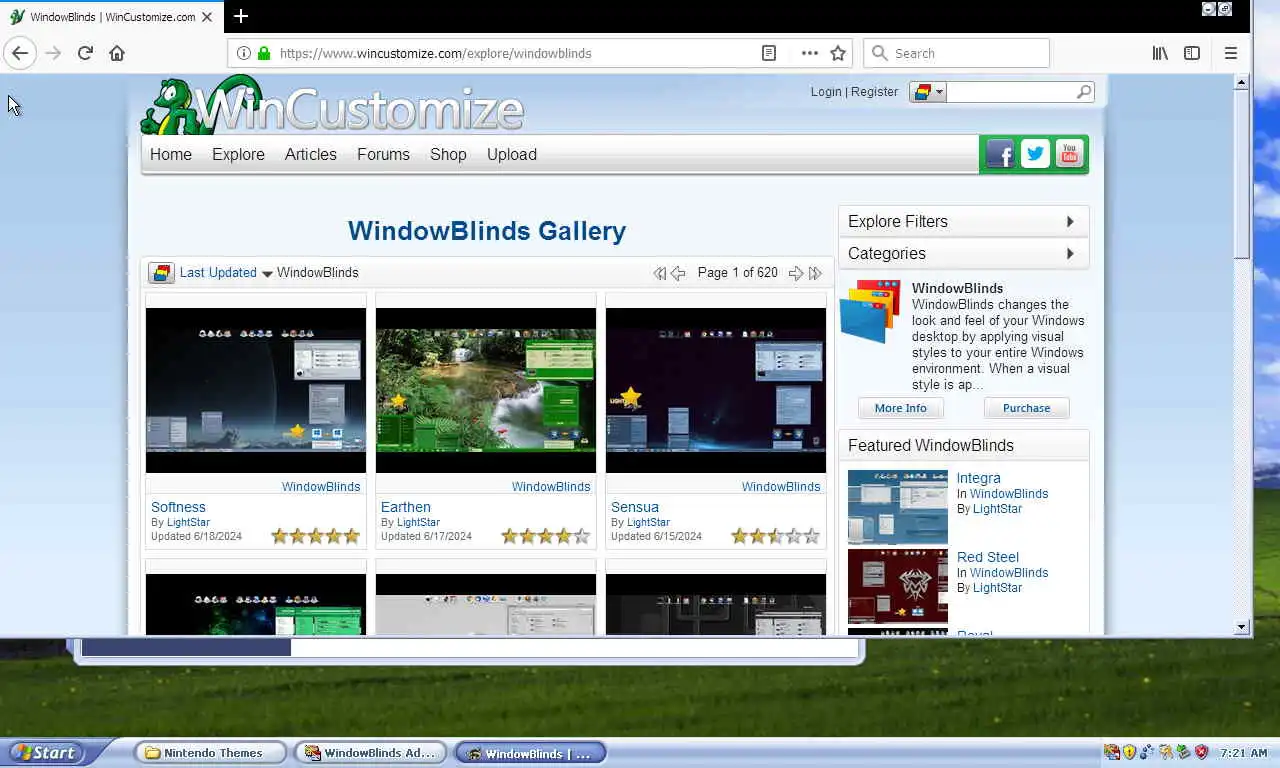This screenshot has height=768, width=1280.
Task: Open Last Updated sort dropdown
Action: (226, 273)
